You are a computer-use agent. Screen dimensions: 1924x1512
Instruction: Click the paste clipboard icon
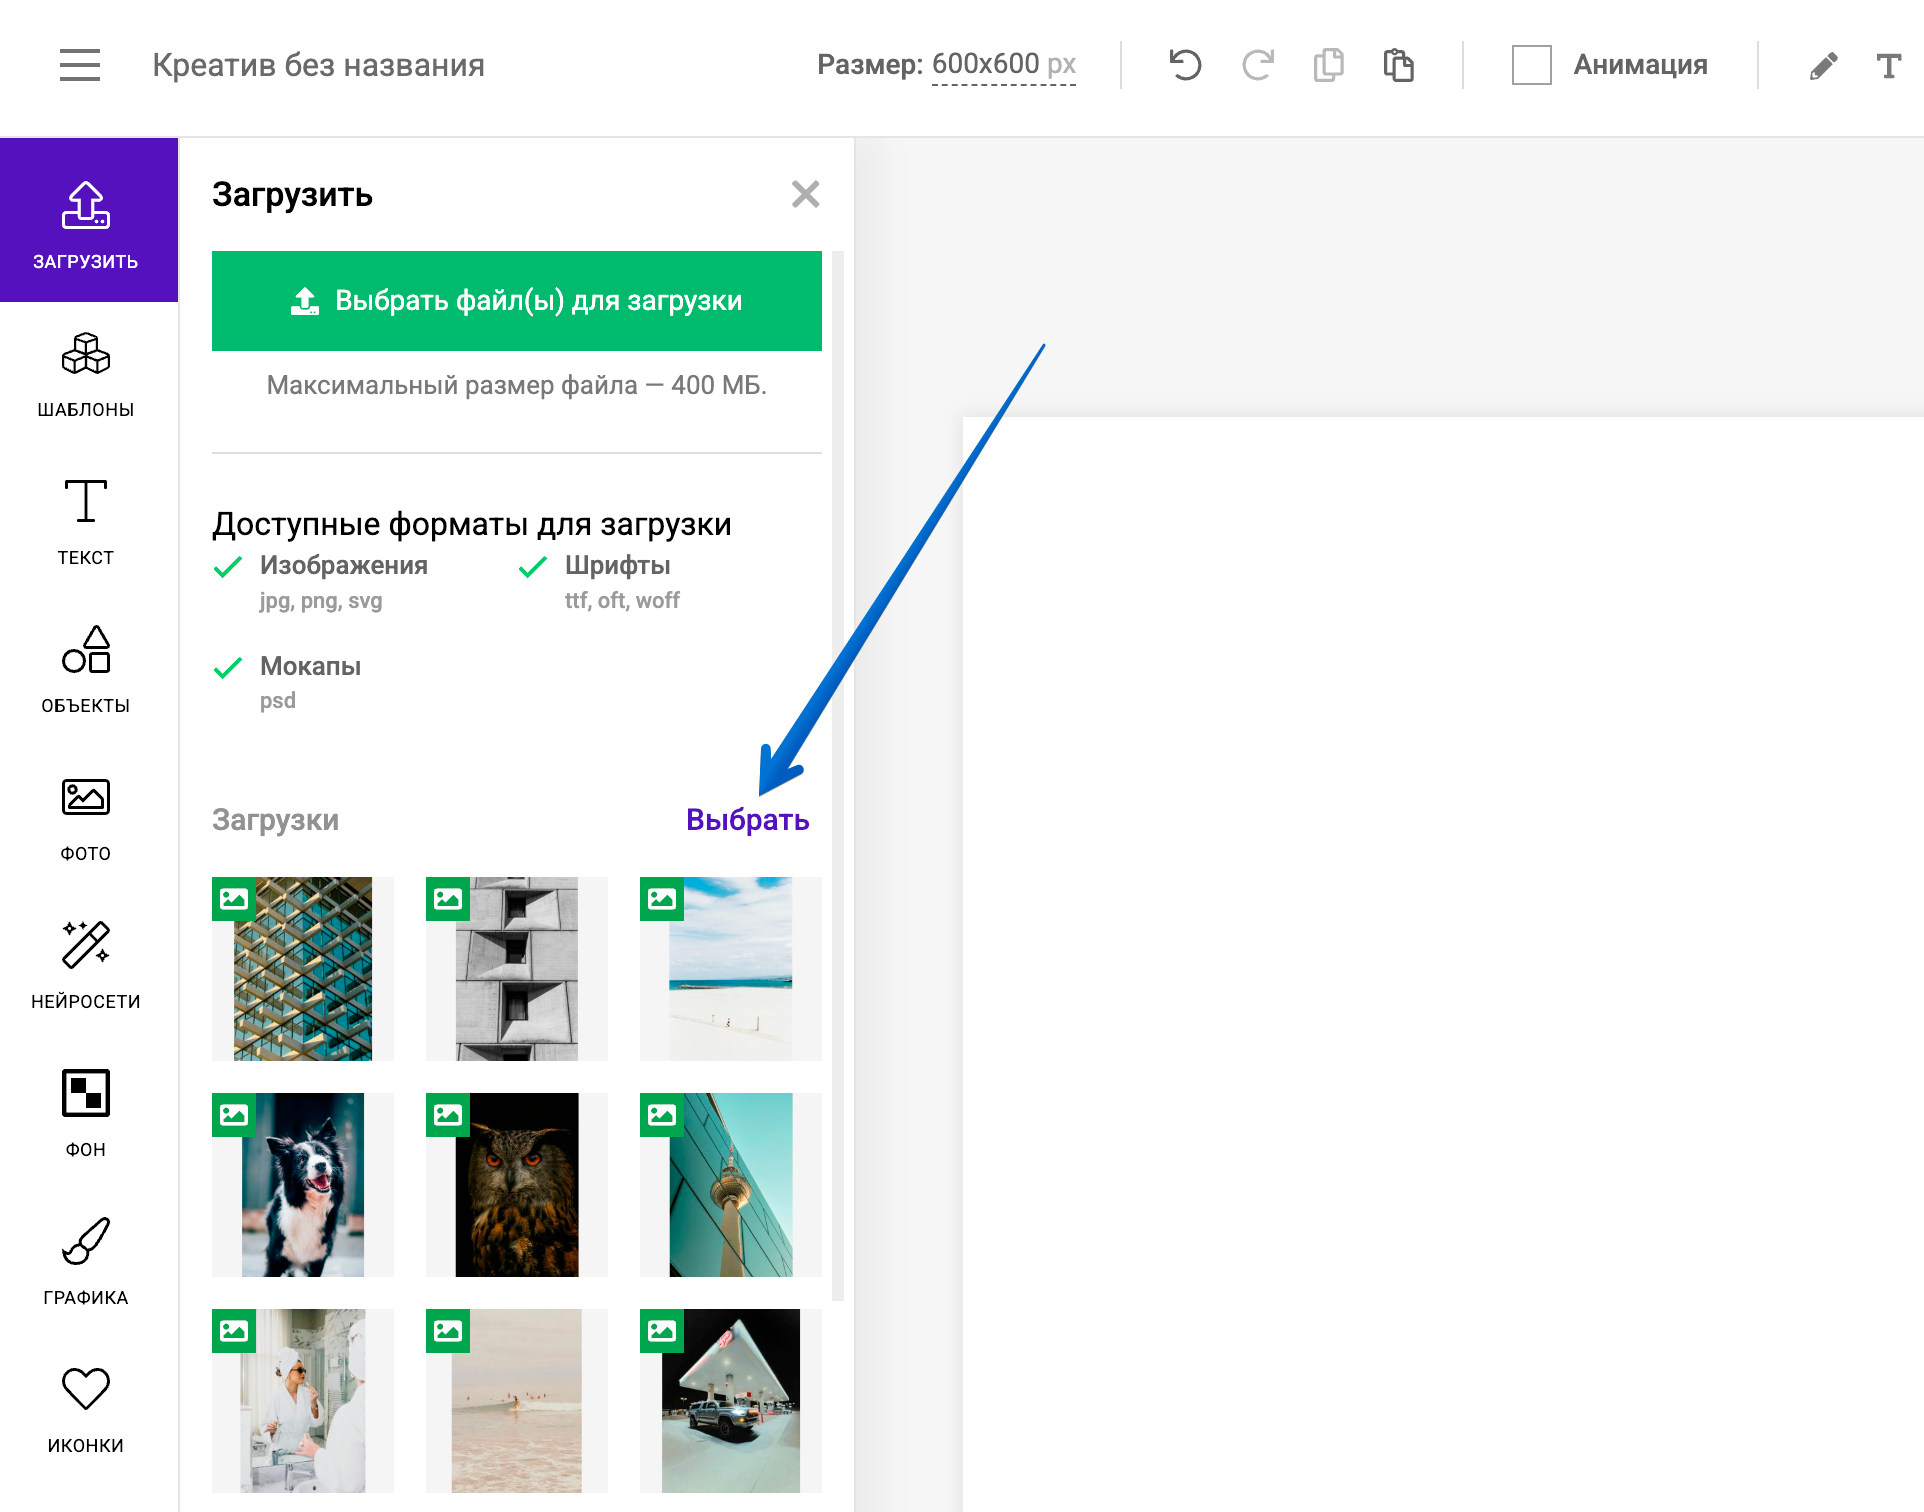click(1398, 65)
